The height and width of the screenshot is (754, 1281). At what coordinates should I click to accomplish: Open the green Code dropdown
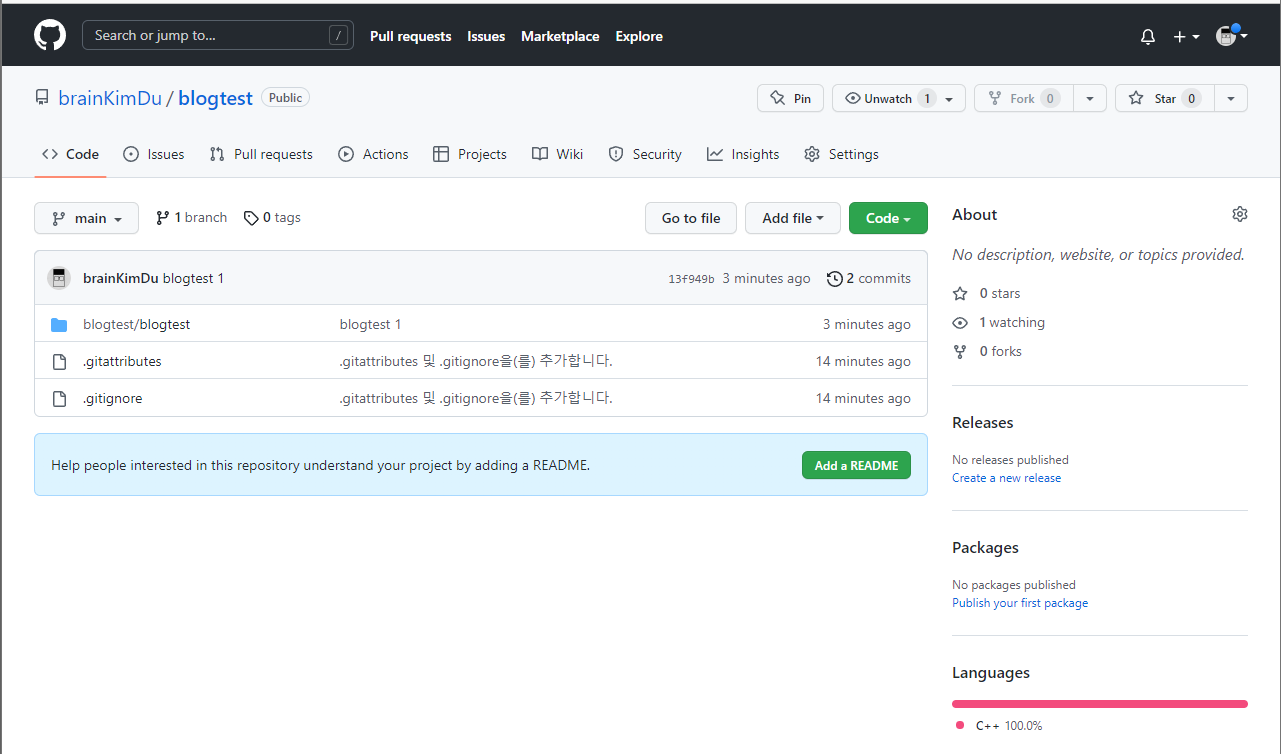888,218
